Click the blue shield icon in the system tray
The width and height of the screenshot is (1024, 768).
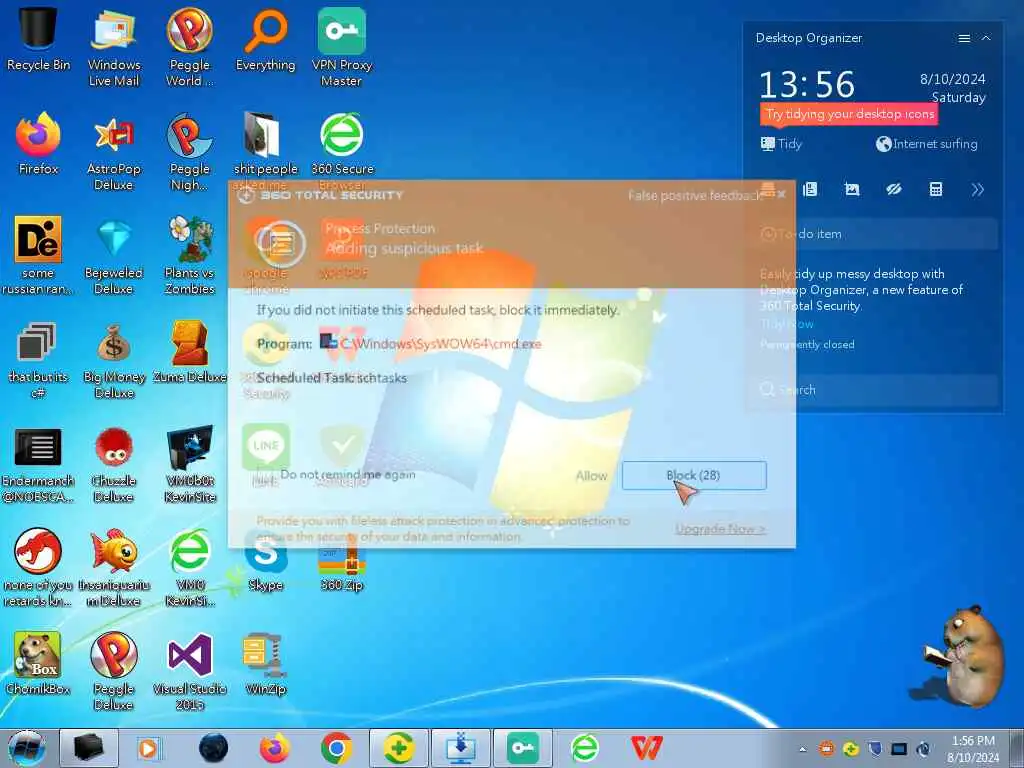pos(875,749)
